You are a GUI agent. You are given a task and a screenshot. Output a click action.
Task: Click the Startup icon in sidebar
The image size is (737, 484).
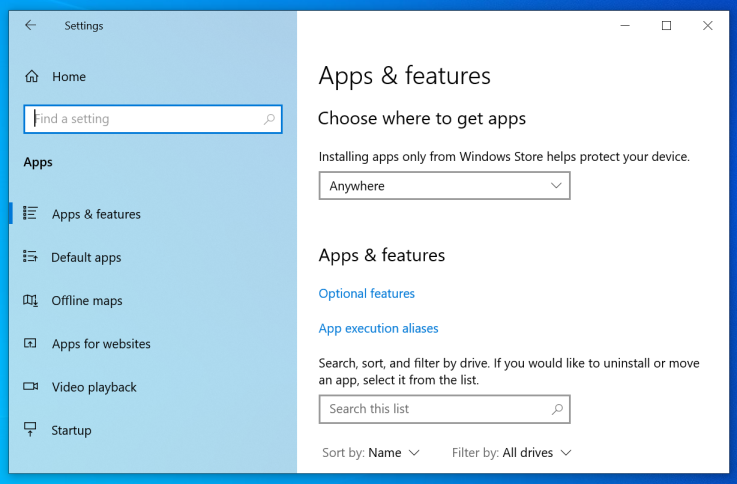30,429
